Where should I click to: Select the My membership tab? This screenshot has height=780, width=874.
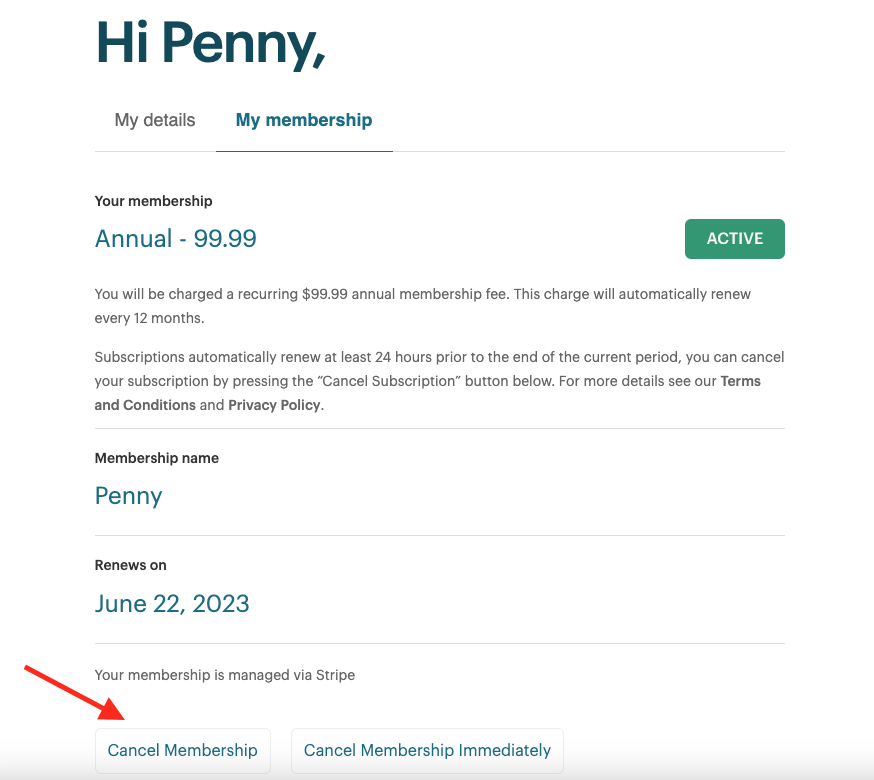pos(304,120)
